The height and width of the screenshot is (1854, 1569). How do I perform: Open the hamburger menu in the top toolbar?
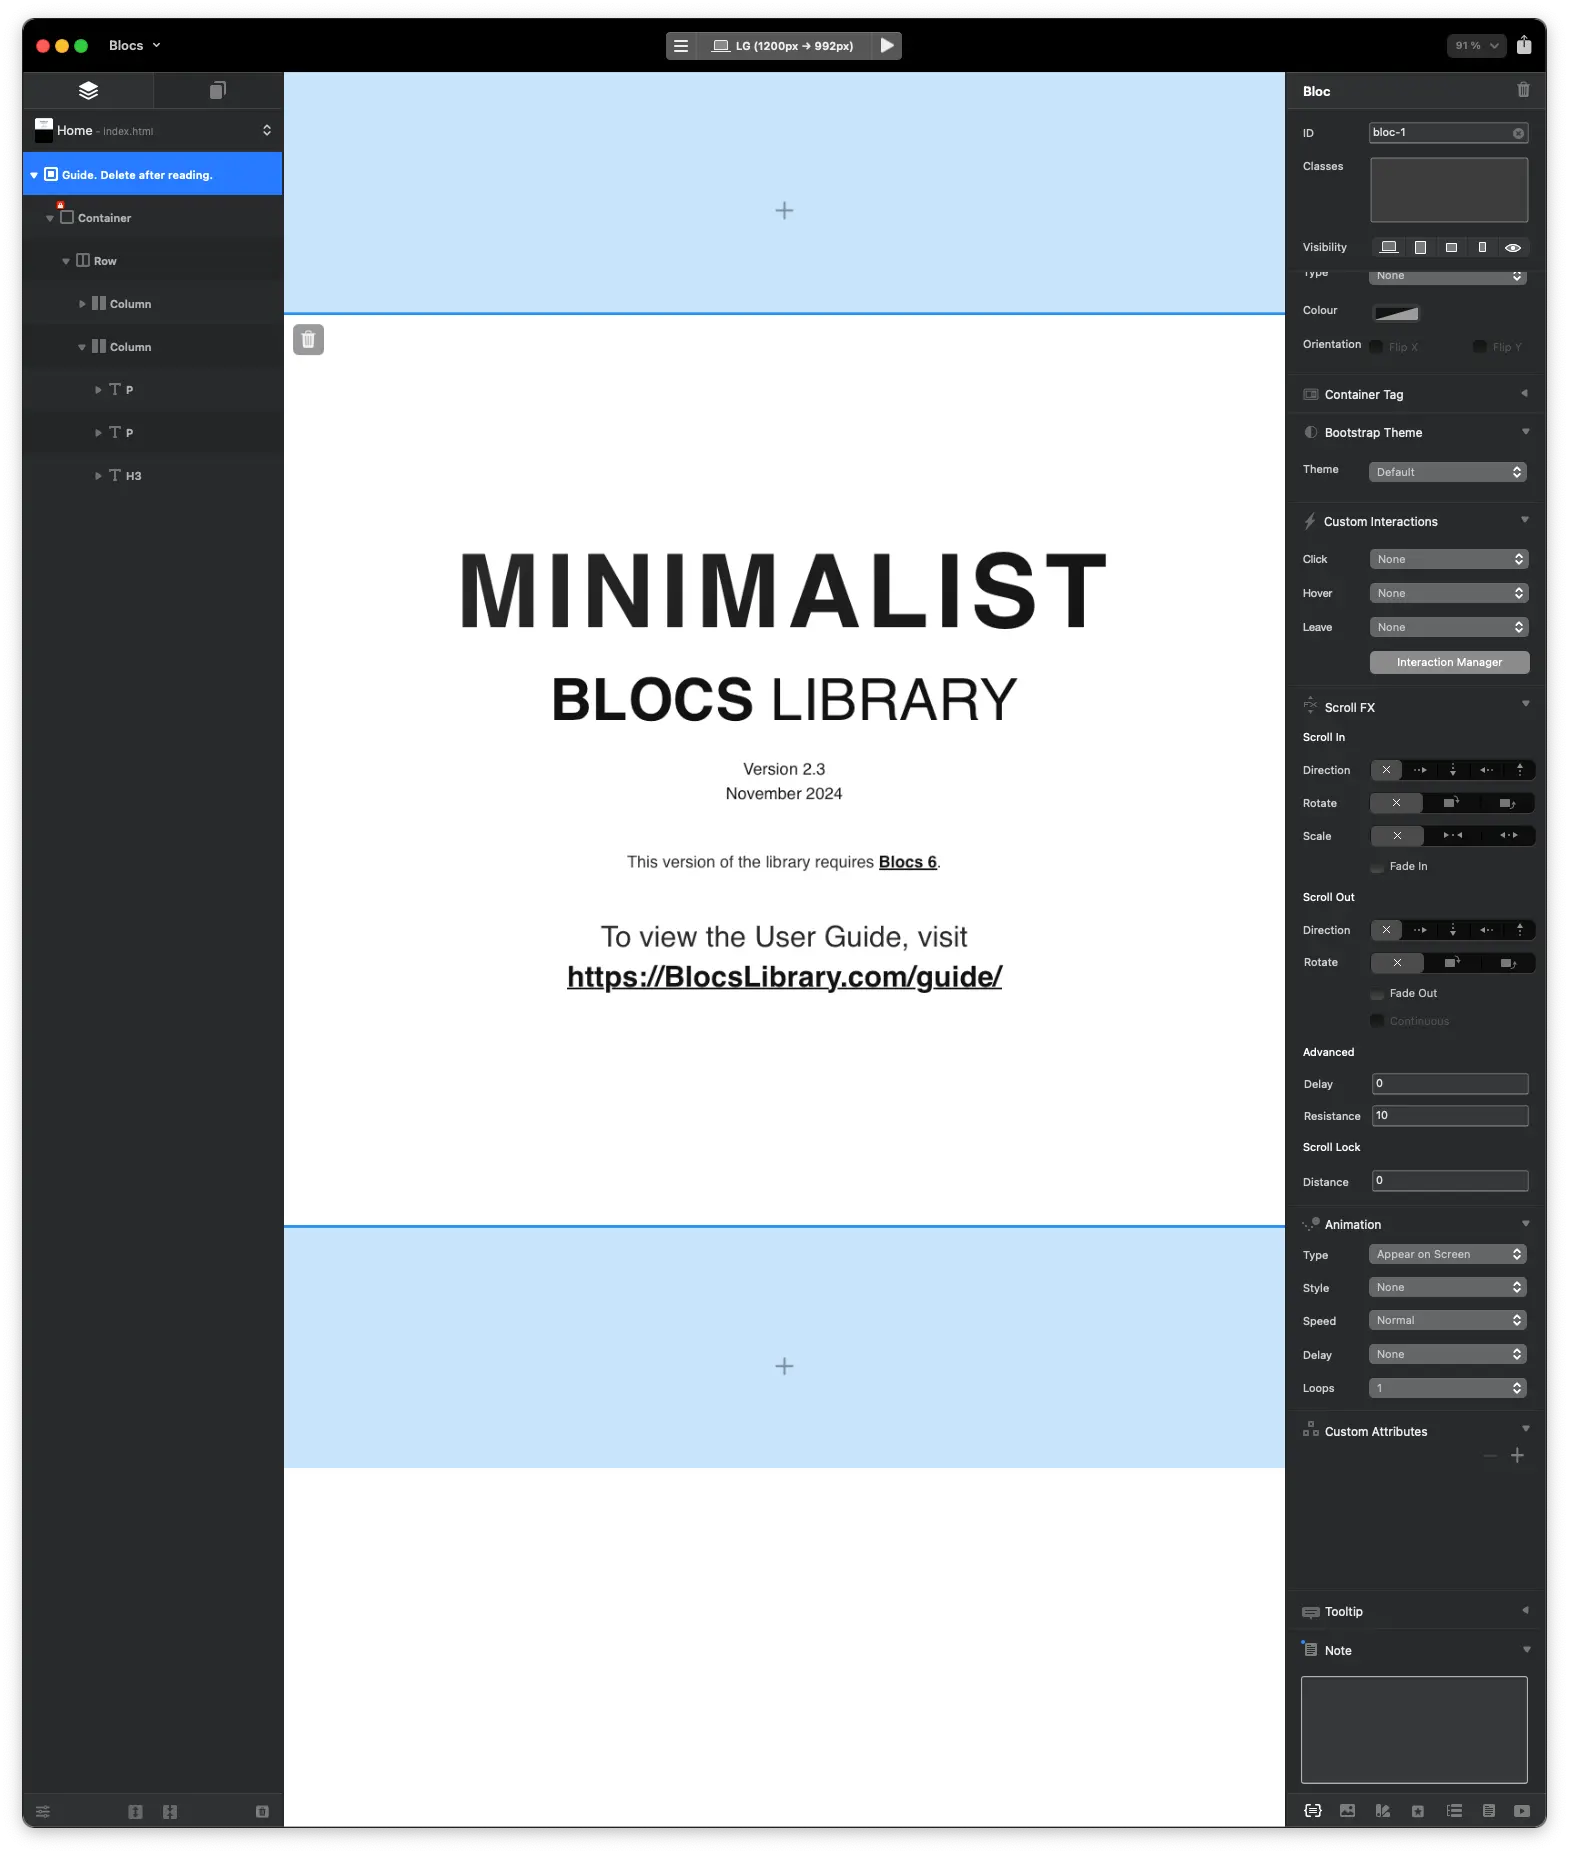tap(681, 46)
